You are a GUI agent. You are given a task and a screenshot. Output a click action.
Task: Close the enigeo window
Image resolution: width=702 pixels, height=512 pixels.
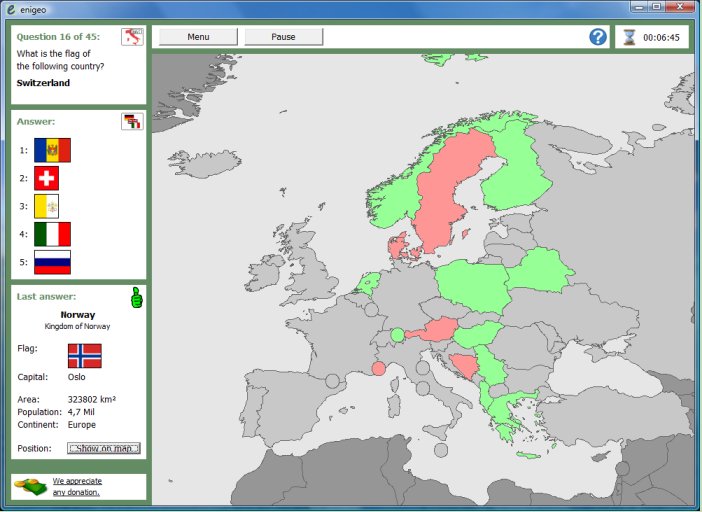(680, 7)
